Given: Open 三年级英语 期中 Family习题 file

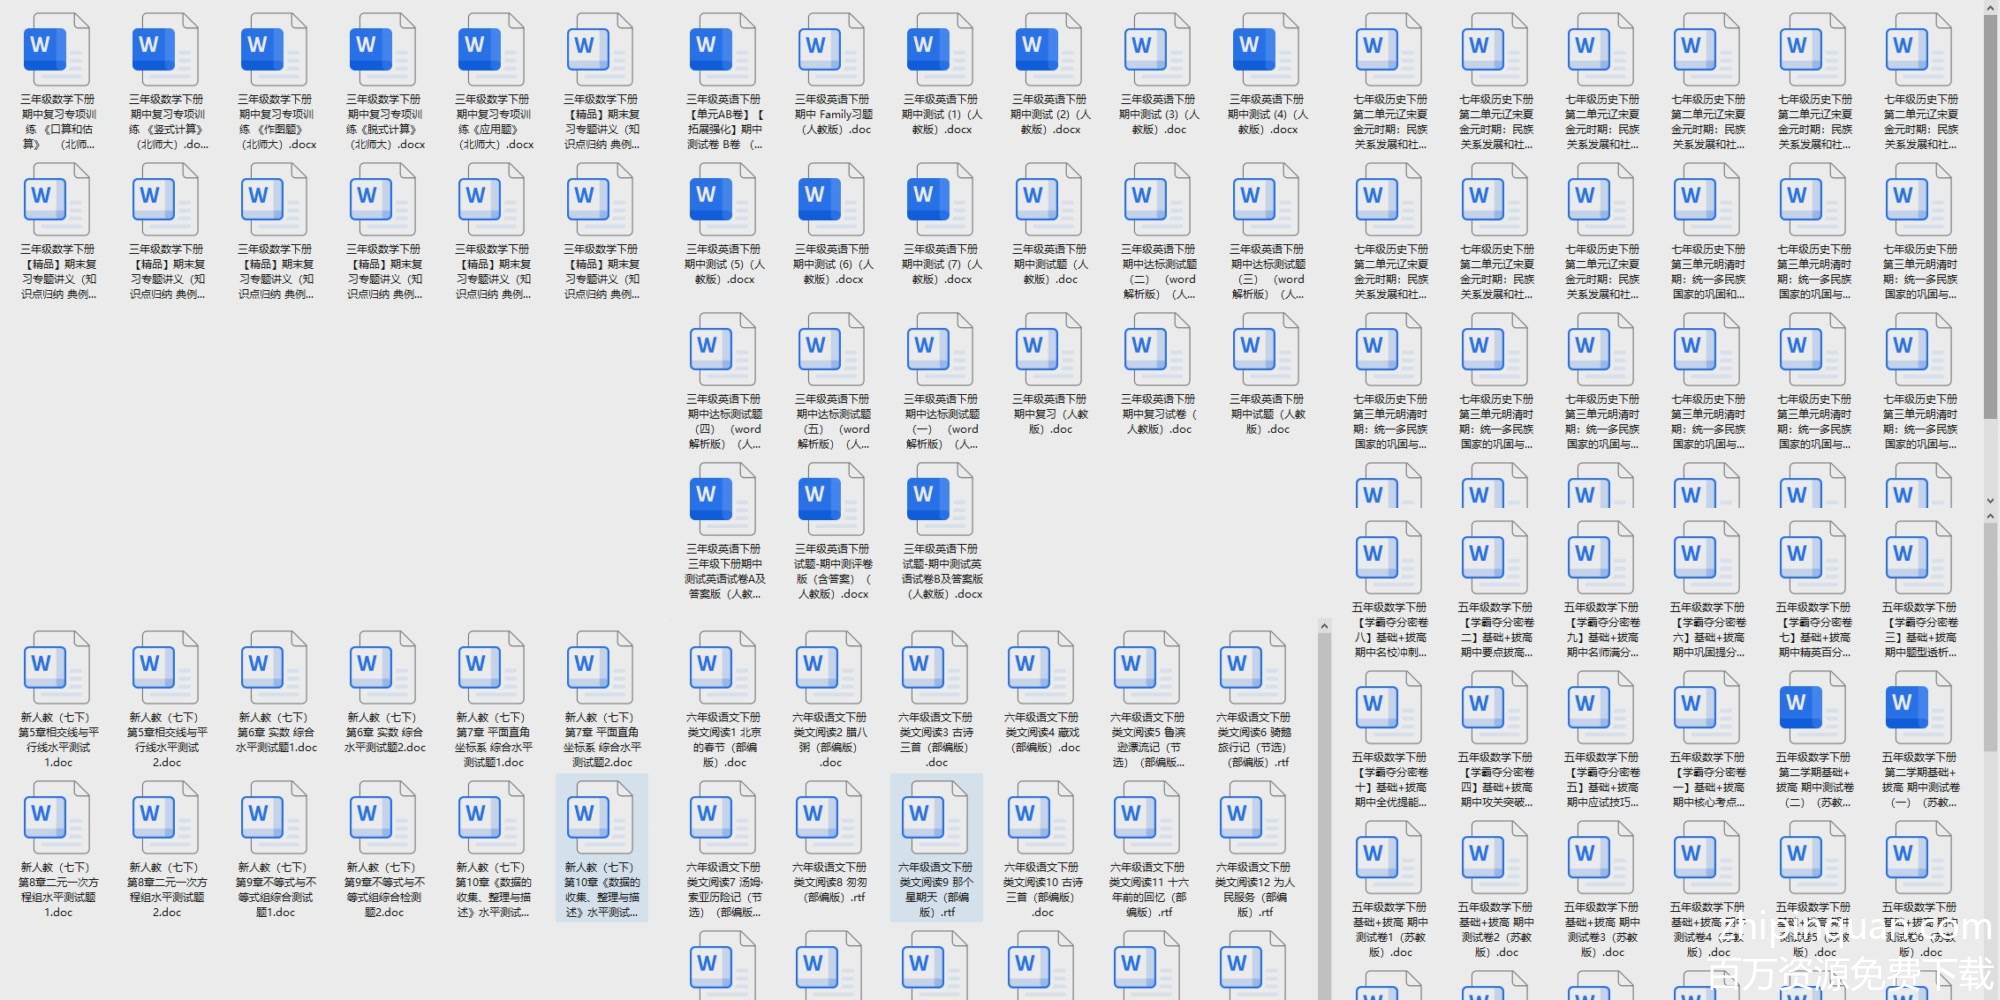Looking at the screenshot, I should [832, 52].
